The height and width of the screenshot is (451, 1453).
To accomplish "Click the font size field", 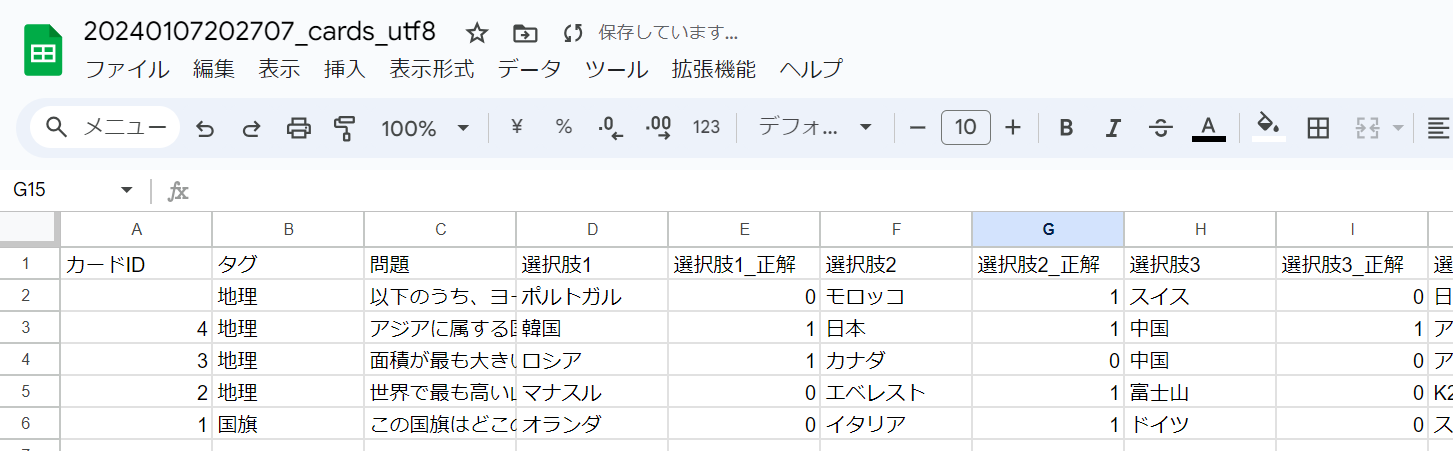I will 966,127.
